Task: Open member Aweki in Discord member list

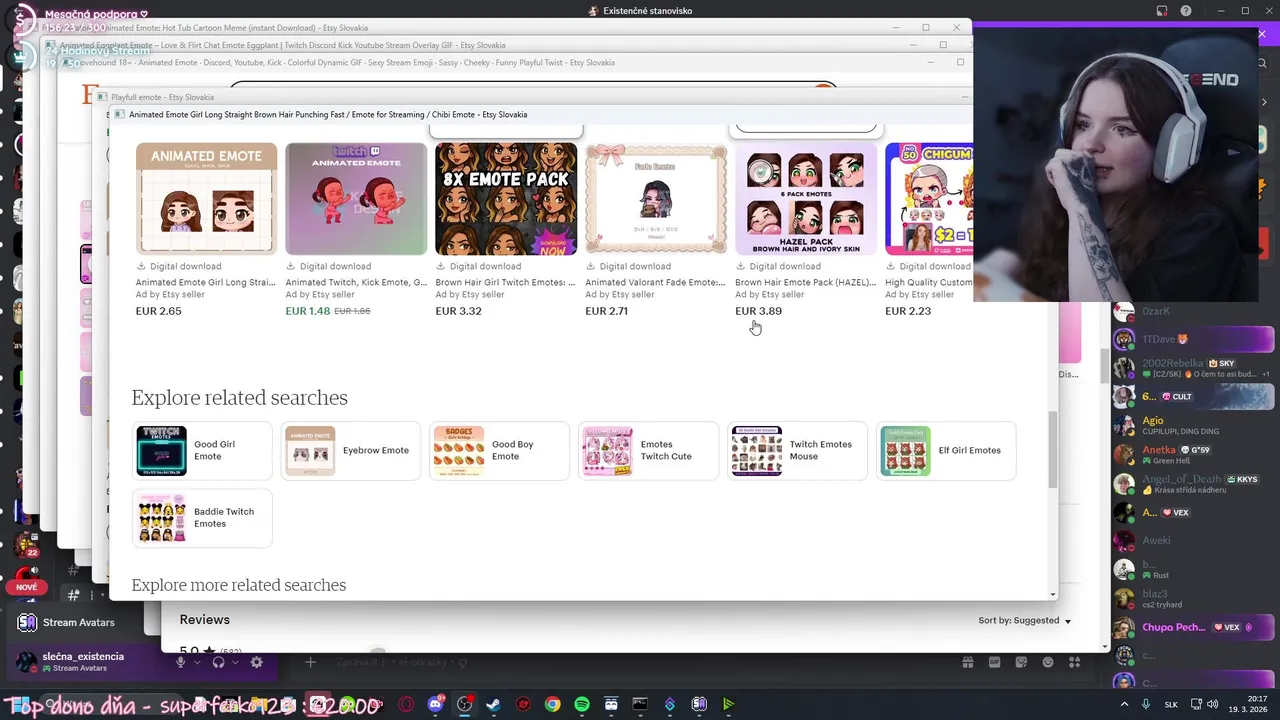Action: (x=1192, y=541)
